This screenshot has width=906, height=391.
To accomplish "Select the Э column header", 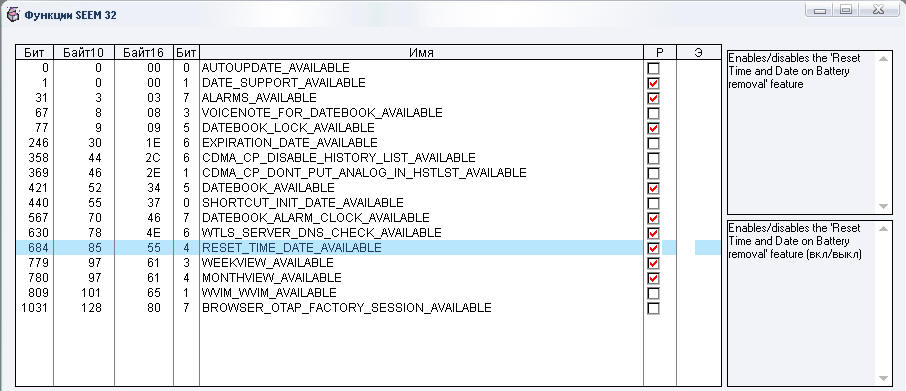I will pyautogui.click(x=699, y=53).
